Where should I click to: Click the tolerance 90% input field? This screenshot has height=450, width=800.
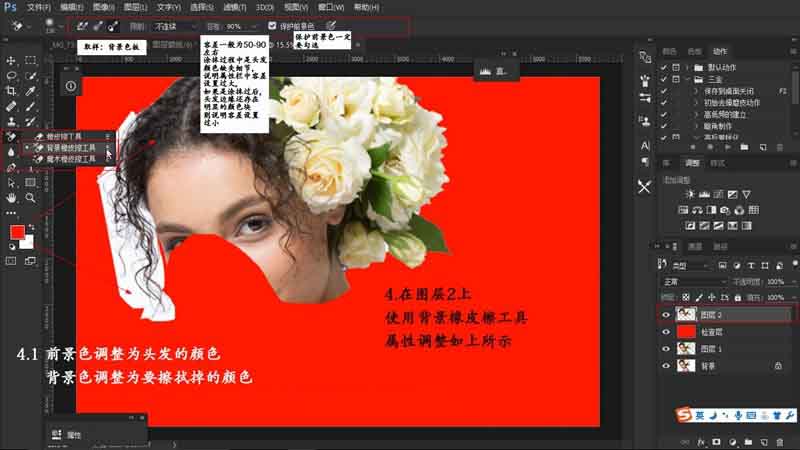pos(240,25)
